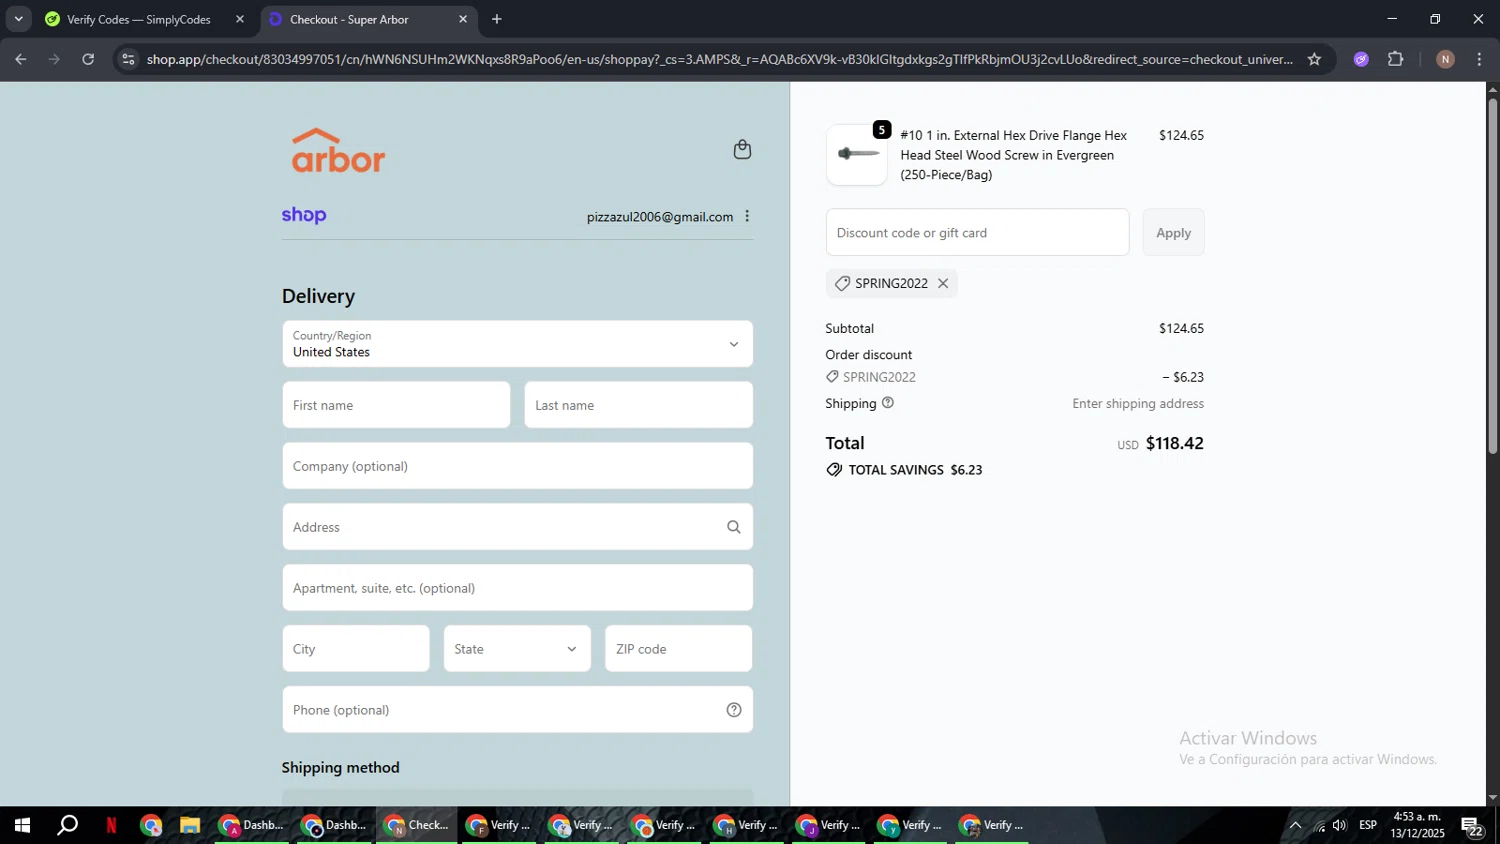1500x844 pixels.
Task: Click the Shop logo
Action: [x=304, y=215]
